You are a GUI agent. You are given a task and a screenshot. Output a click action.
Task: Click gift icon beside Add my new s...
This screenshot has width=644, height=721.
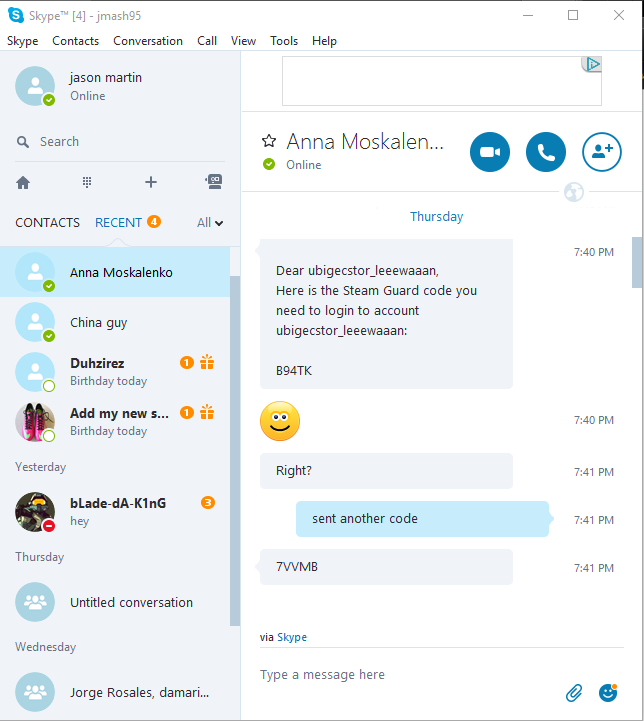point(207,412)
